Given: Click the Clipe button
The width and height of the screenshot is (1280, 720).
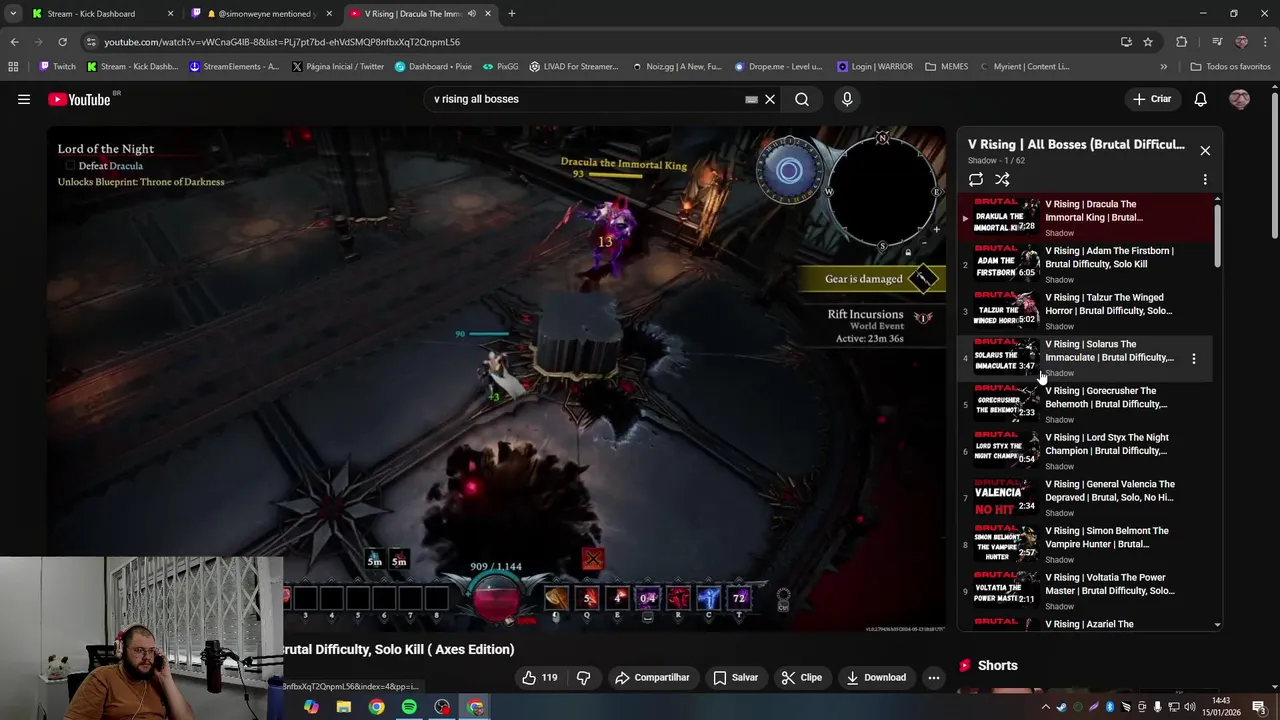Looking at the screenshot, I should [x=801, y=677].
